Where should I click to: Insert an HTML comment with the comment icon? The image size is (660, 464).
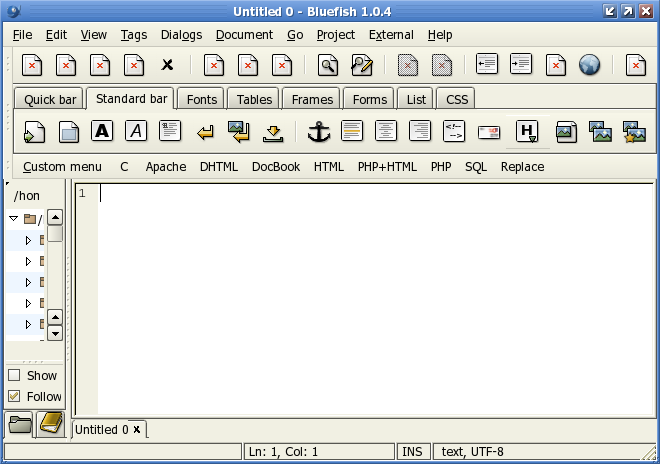click(x=454, y=131)
